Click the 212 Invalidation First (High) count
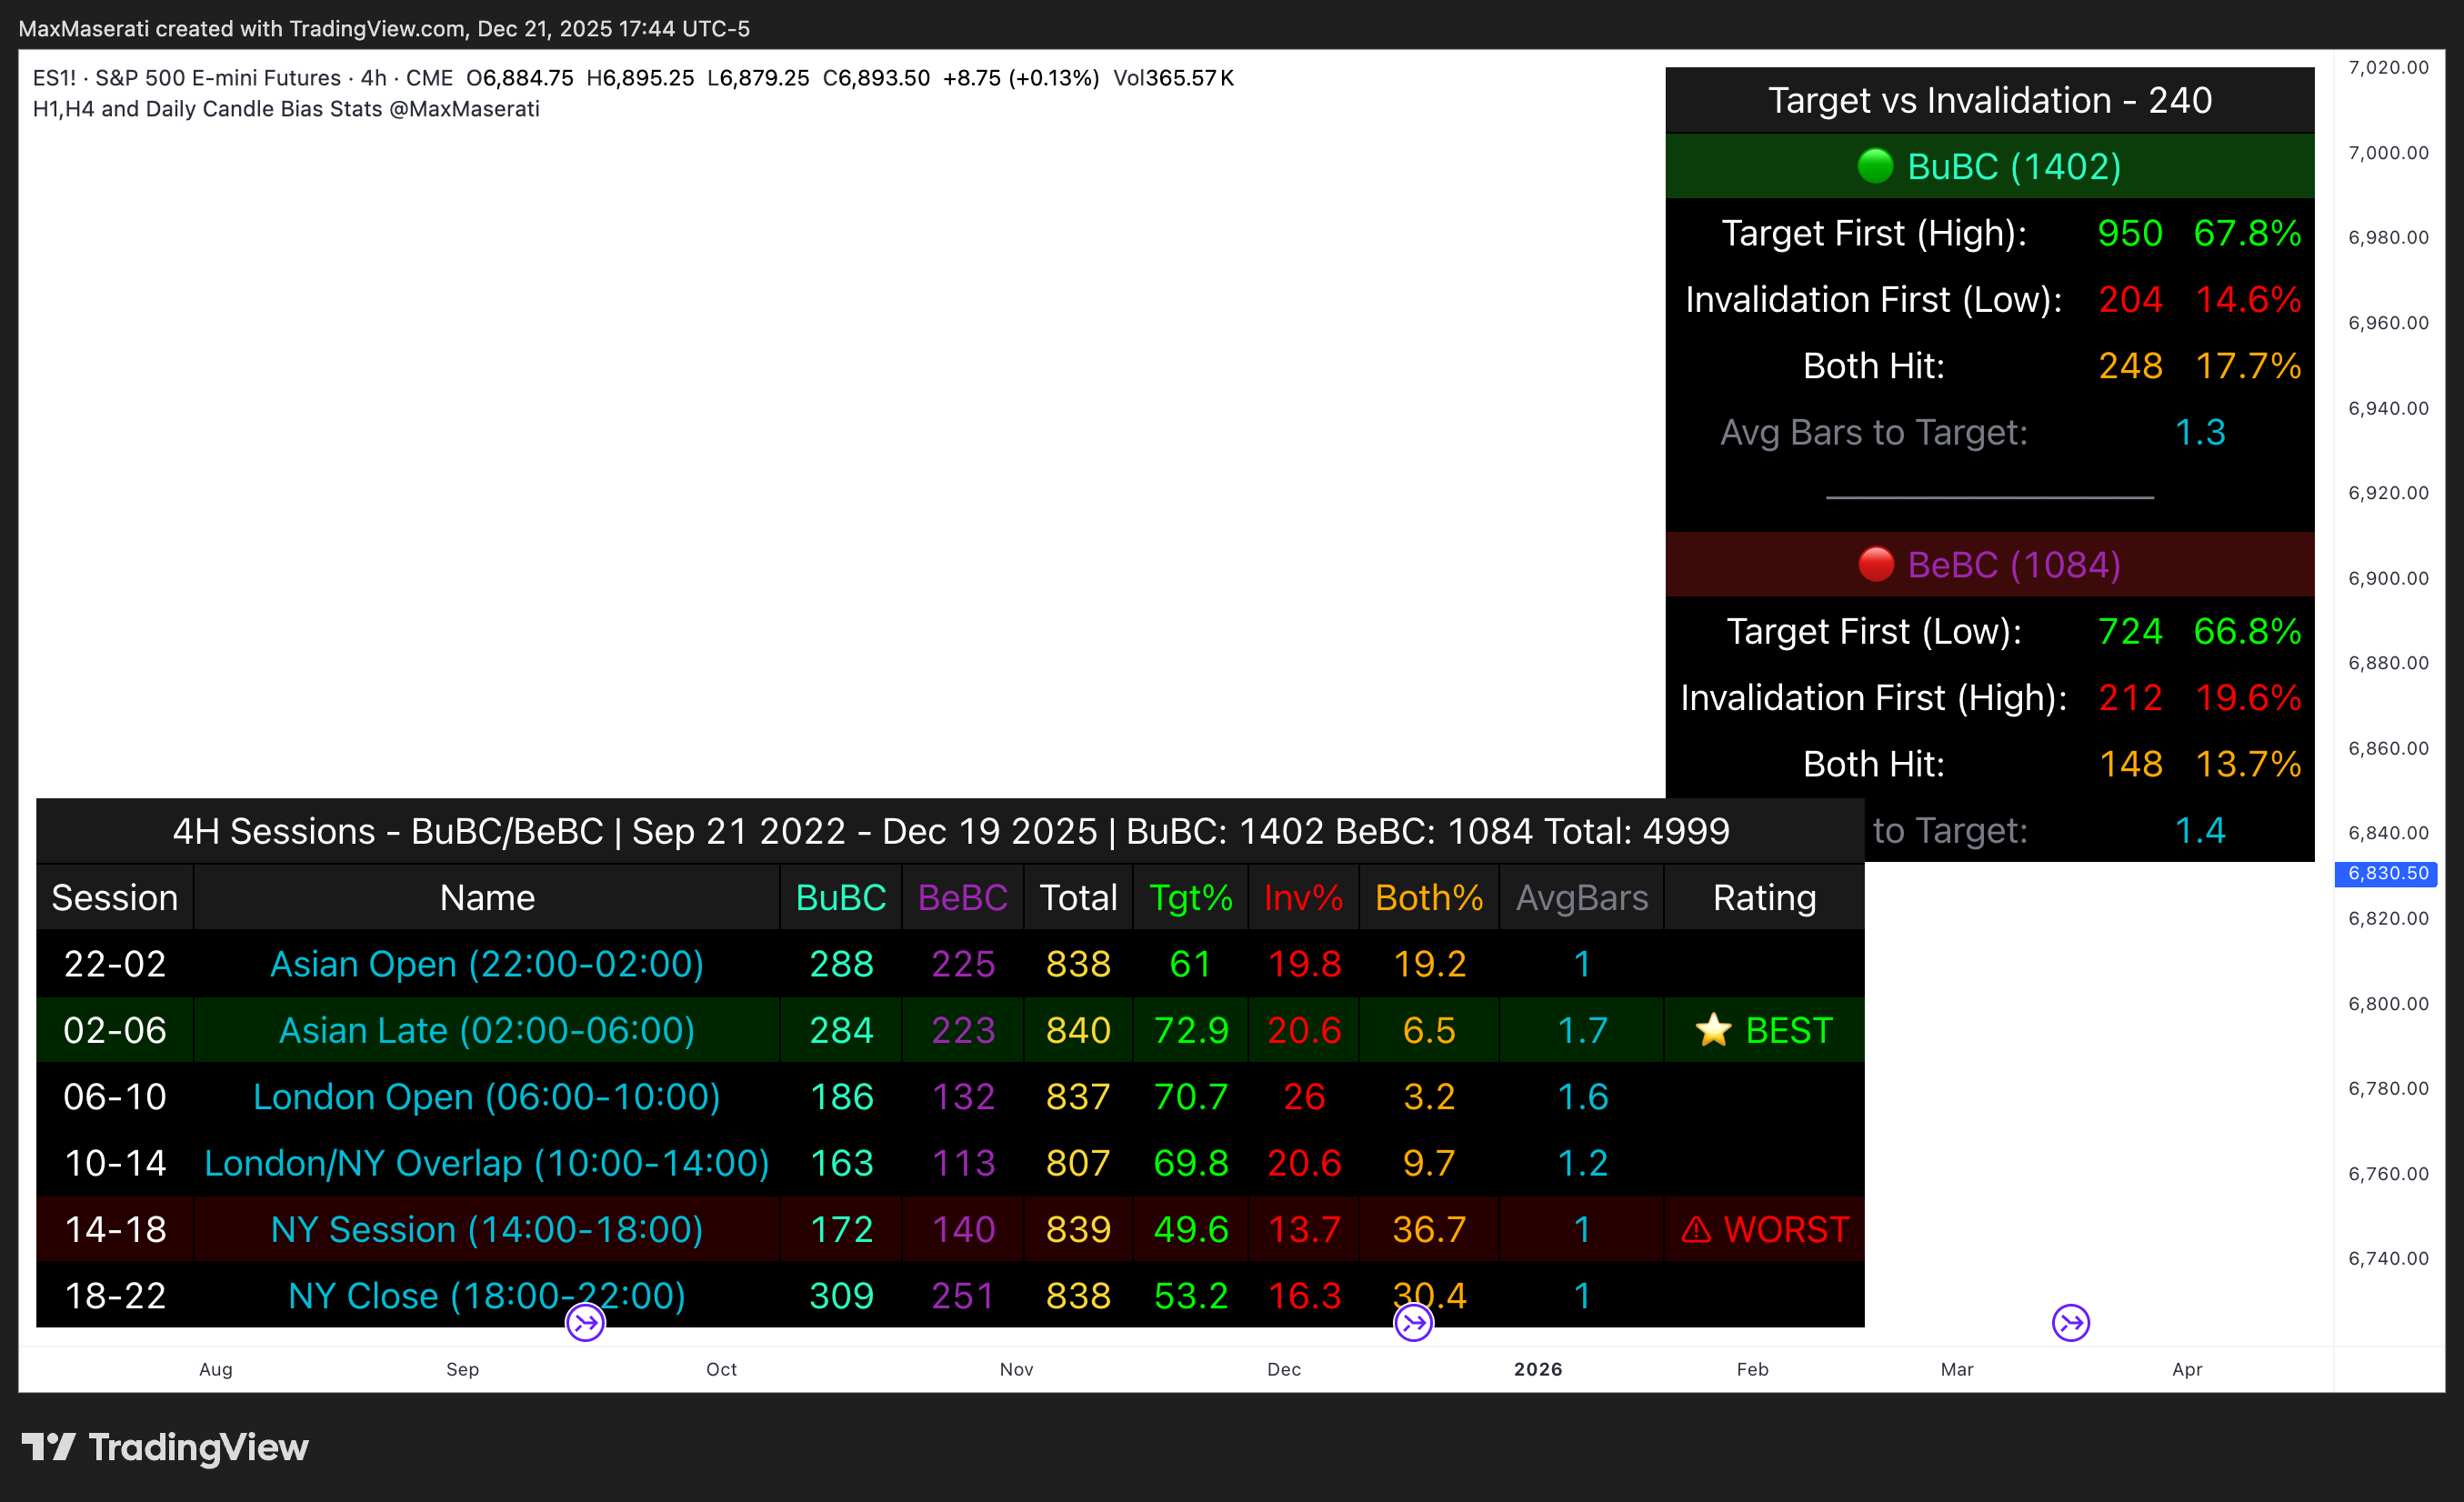Image resolution: width=2464 pixels, height=1502 pixels. 2130,698
